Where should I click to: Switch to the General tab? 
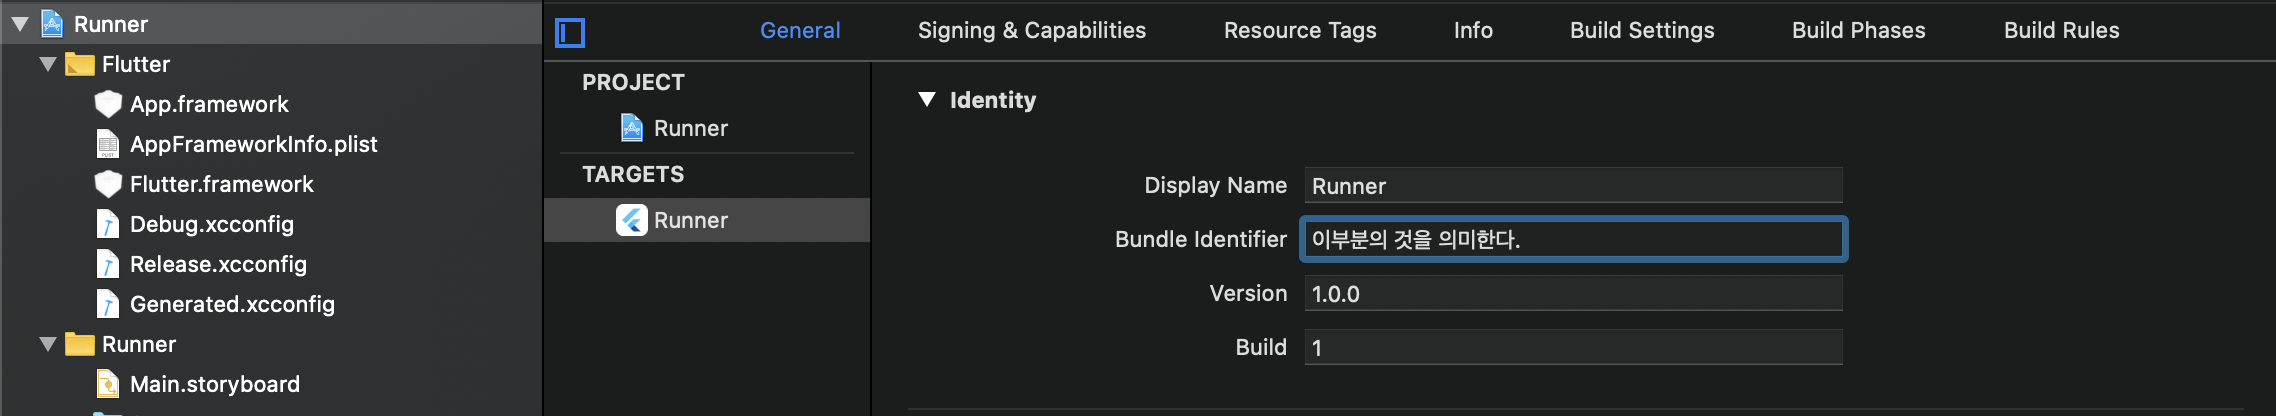(x=800, y=30)
